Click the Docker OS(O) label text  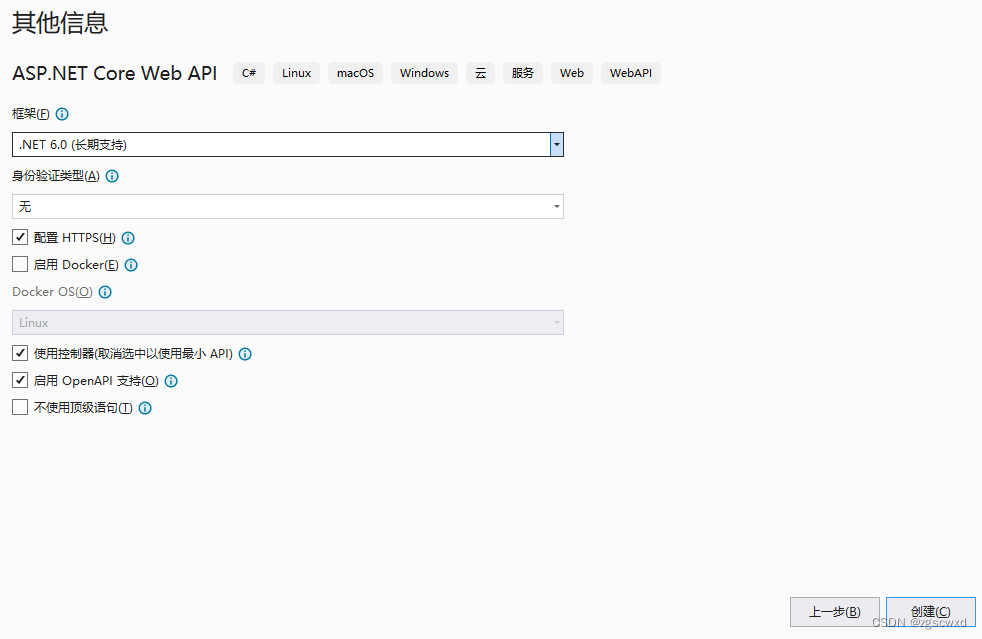tap(53, 292)
